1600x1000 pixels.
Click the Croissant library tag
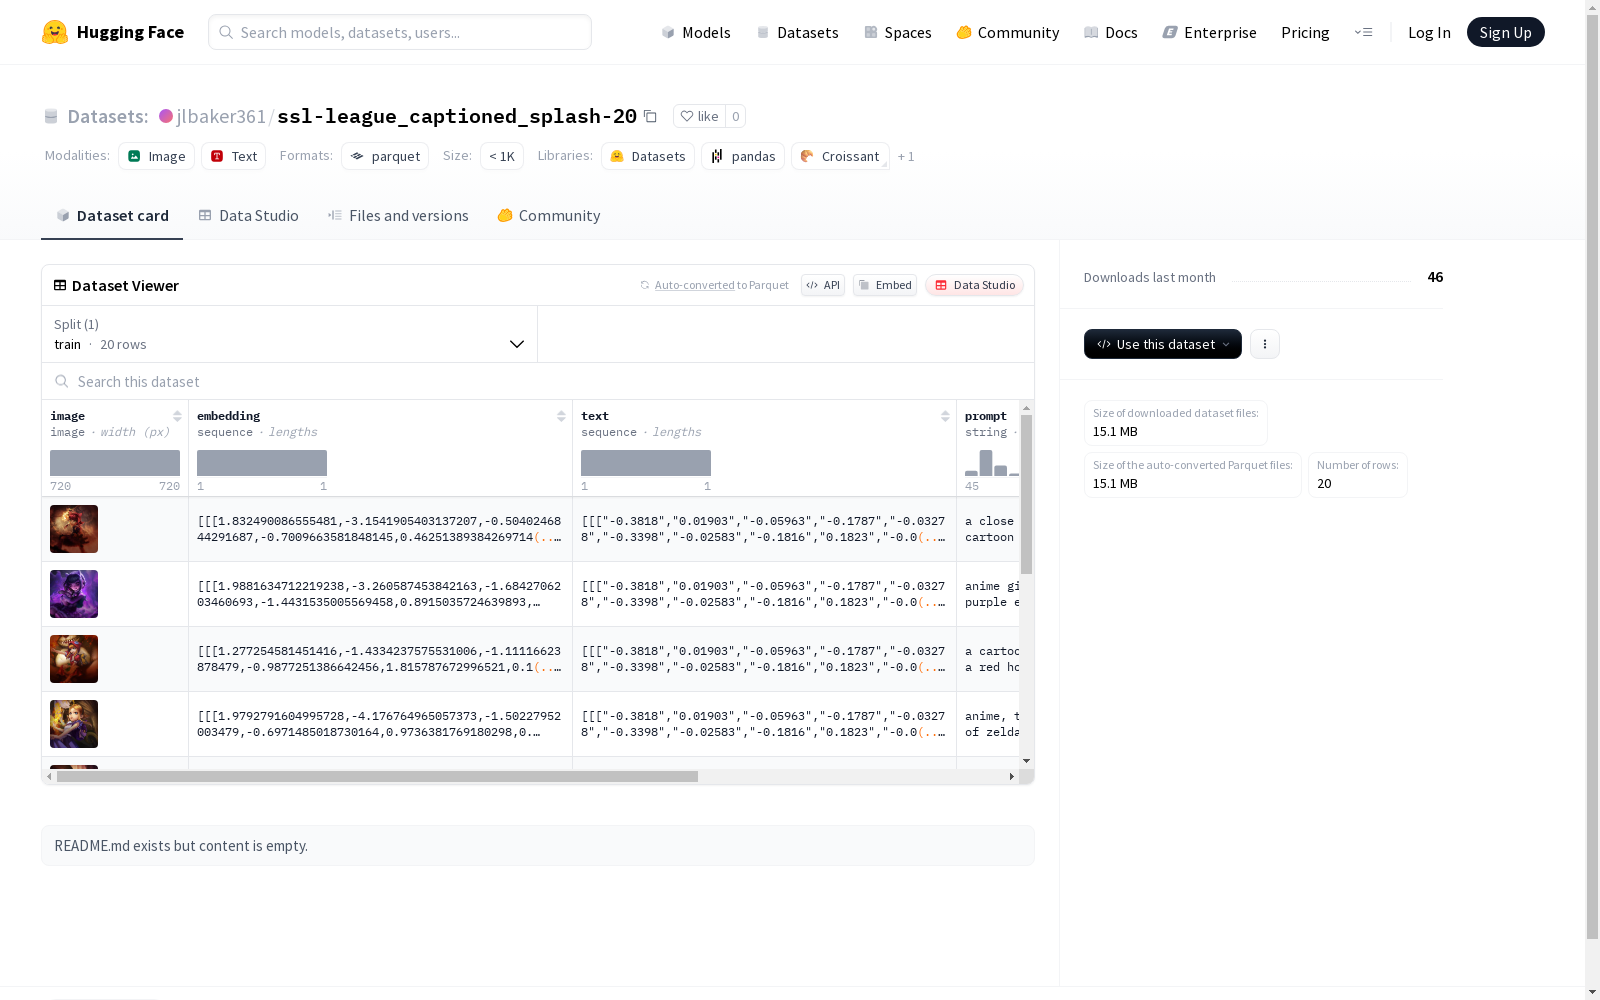(x=840, y=156)
